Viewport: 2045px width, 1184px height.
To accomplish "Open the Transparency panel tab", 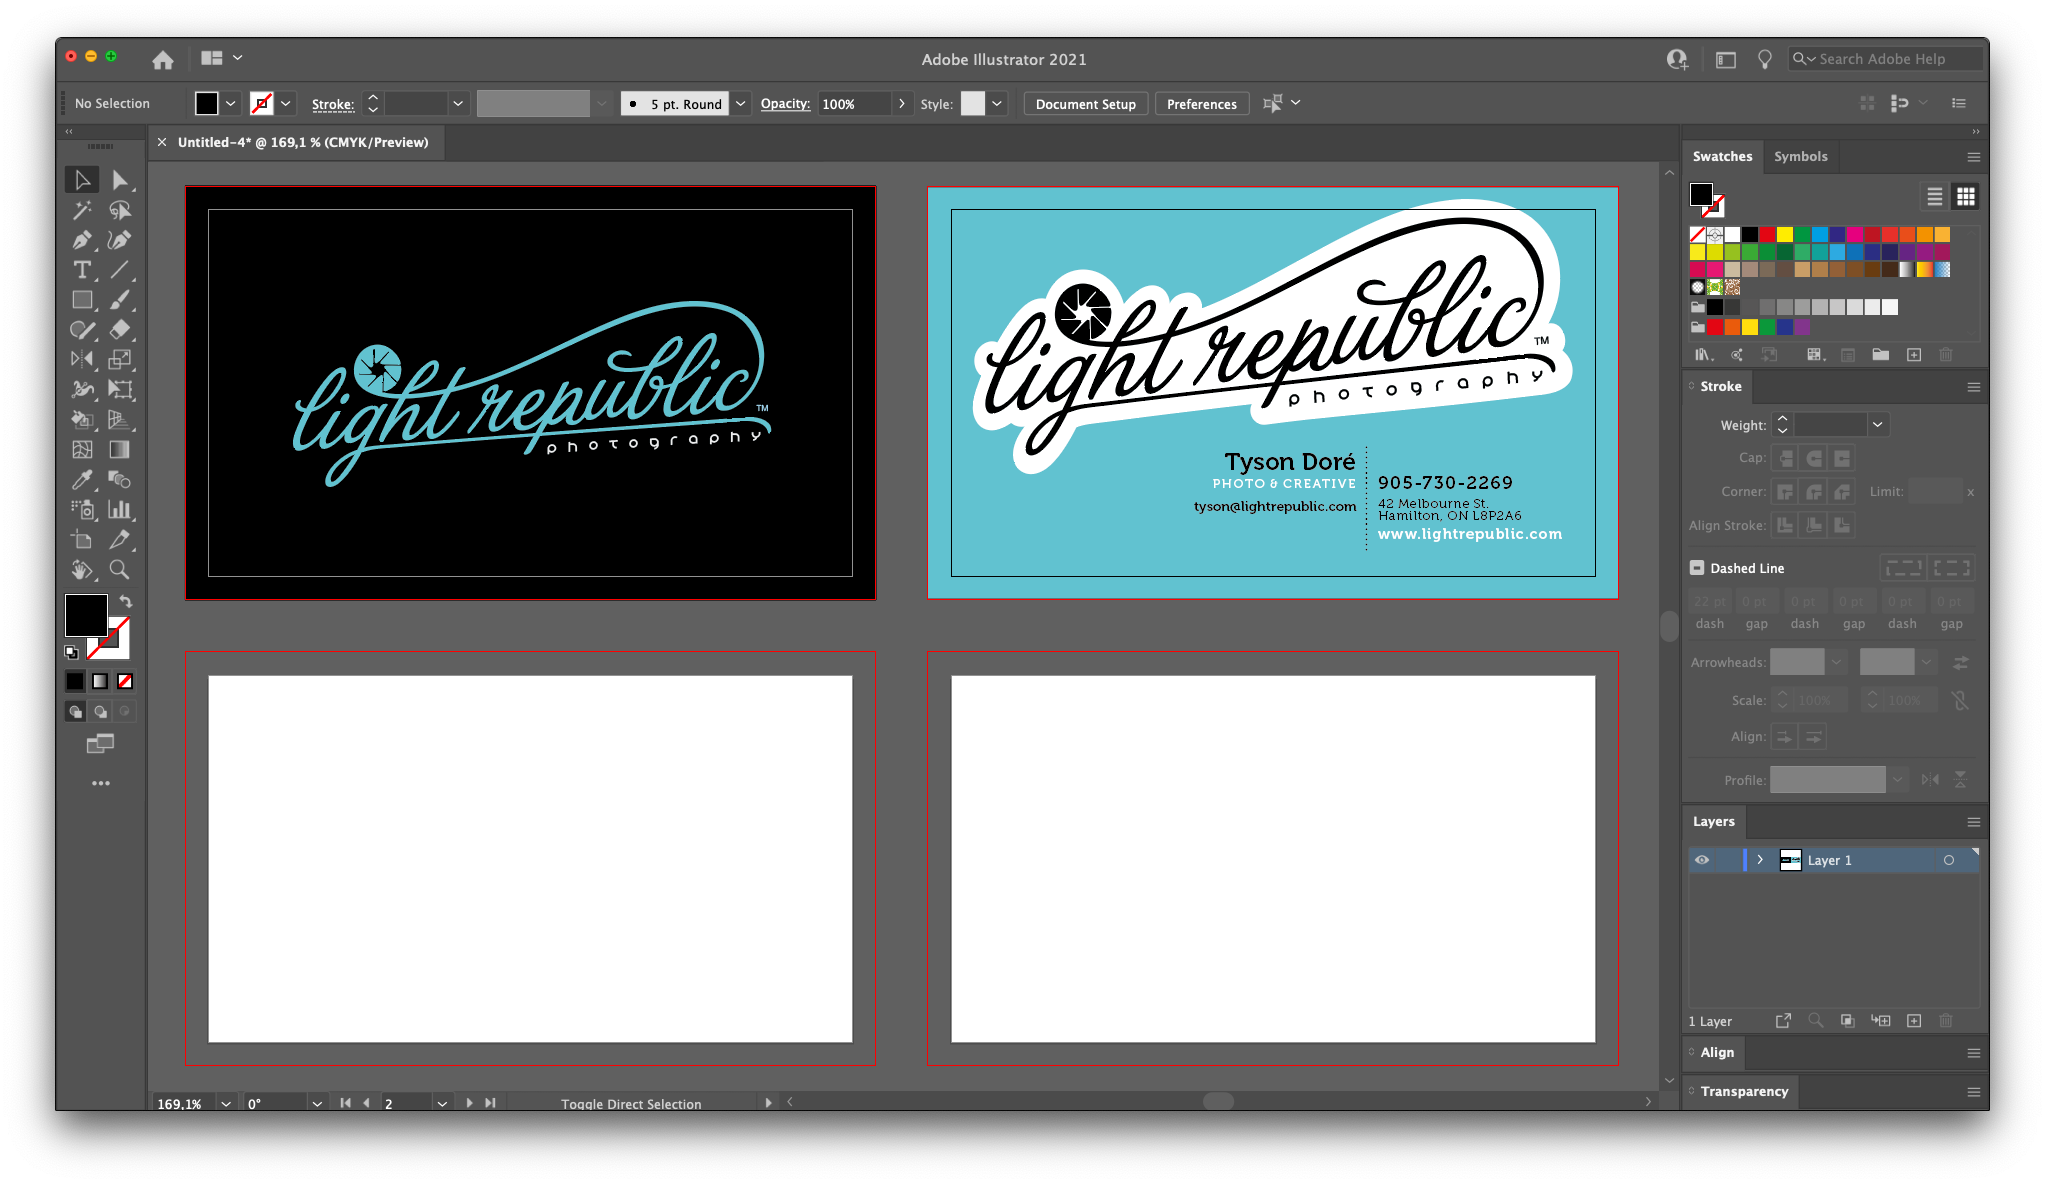I will 1744,1091.
